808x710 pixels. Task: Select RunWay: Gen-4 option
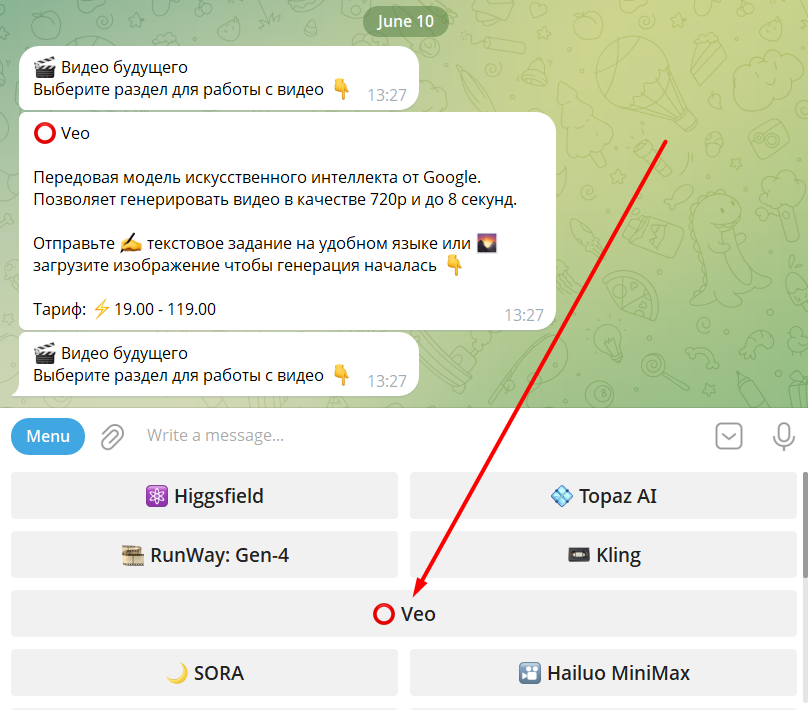(204, 555)
